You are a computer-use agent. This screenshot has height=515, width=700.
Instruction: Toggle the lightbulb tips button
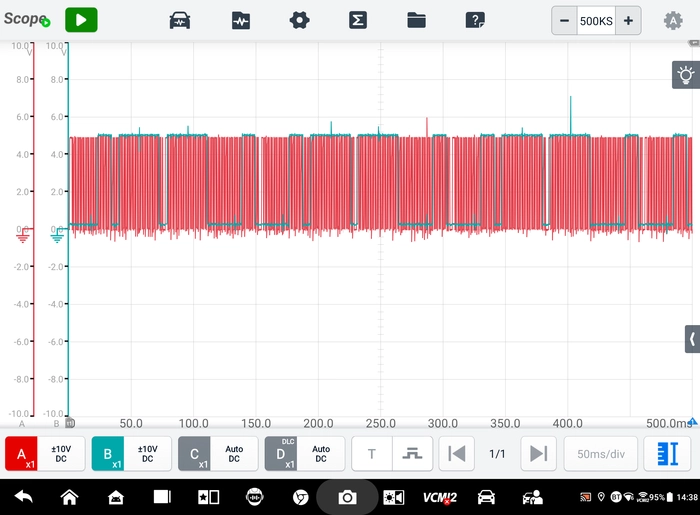tap(686, 75)
